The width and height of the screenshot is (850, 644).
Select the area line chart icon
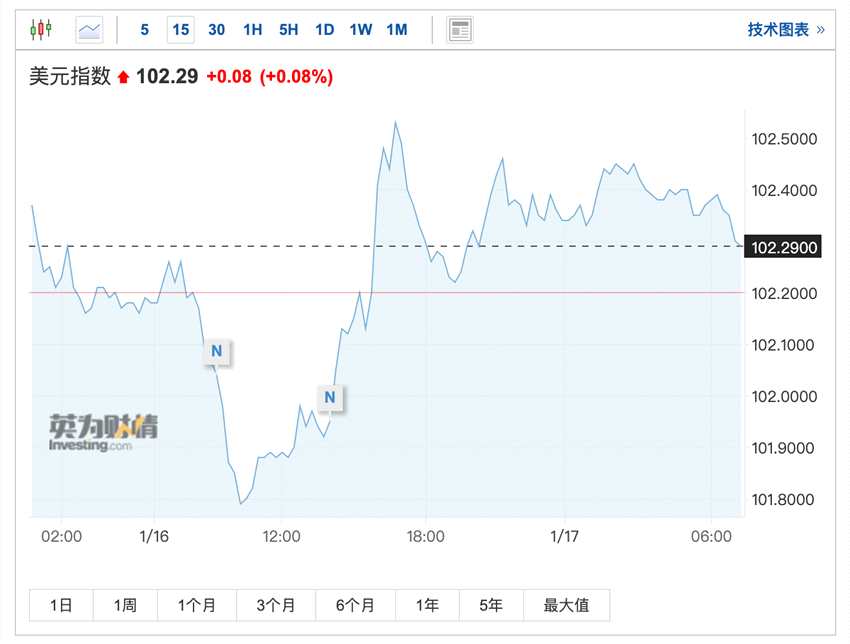(x=90, y=30)
